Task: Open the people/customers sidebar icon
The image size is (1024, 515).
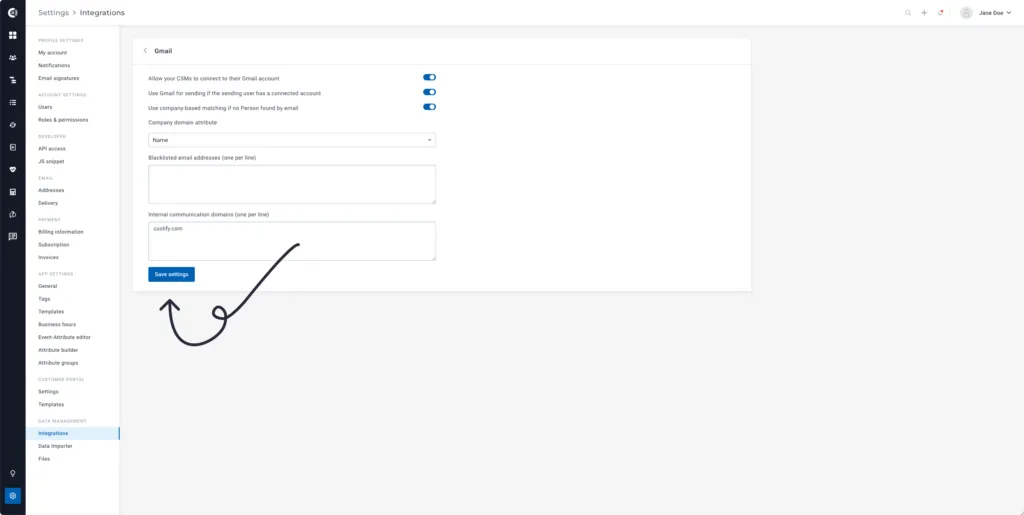Action: click(x=12, y=57)
